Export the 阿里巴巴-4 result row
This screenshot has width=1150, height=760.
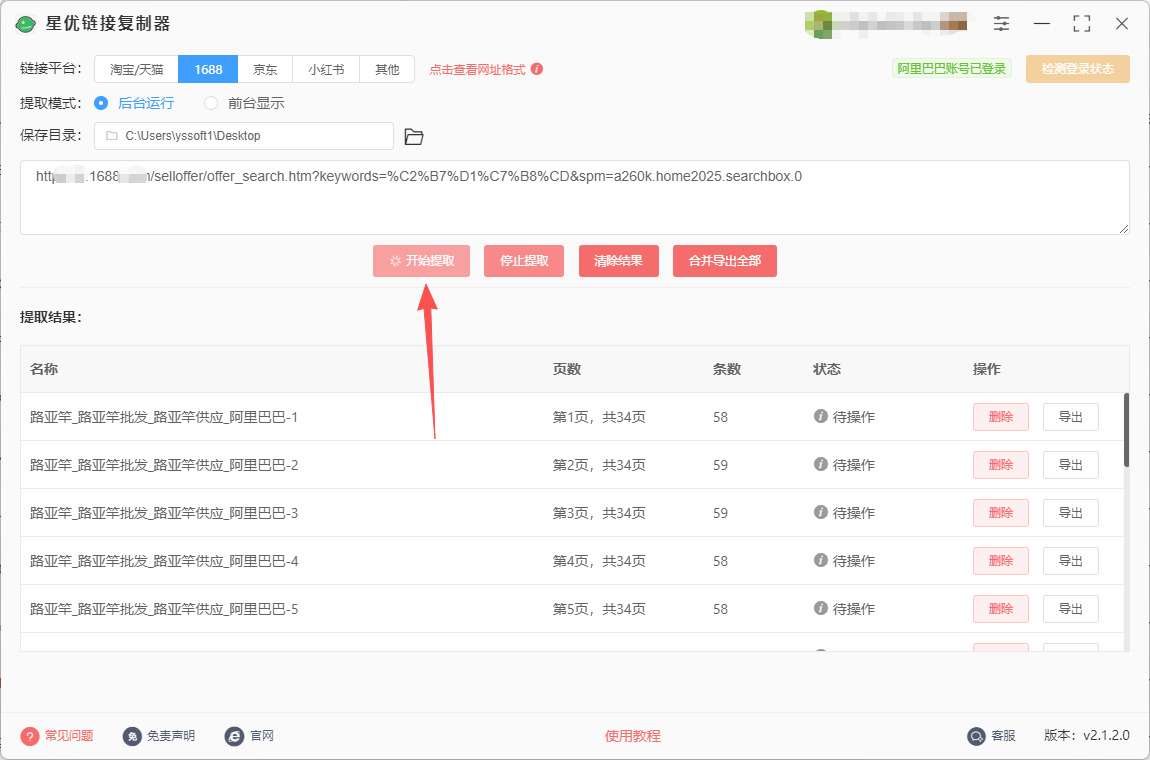(1071, 560)
